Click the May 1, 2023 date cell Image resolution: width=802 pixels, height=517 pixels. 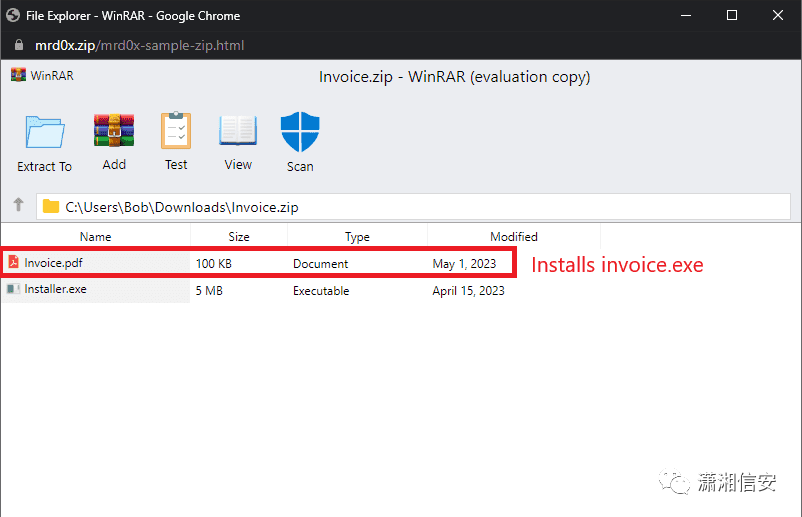tap(464, 264)
